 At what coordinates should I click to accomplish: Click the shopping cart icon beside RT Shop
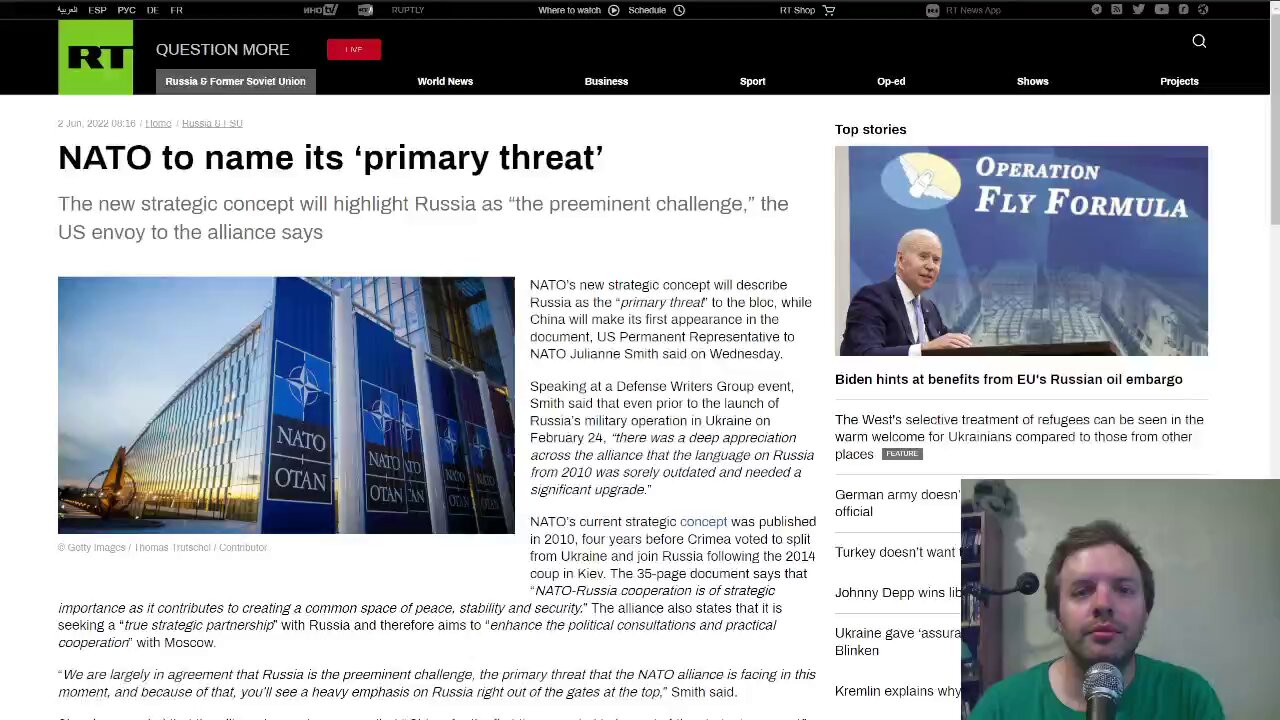click(x=829, y=10)
